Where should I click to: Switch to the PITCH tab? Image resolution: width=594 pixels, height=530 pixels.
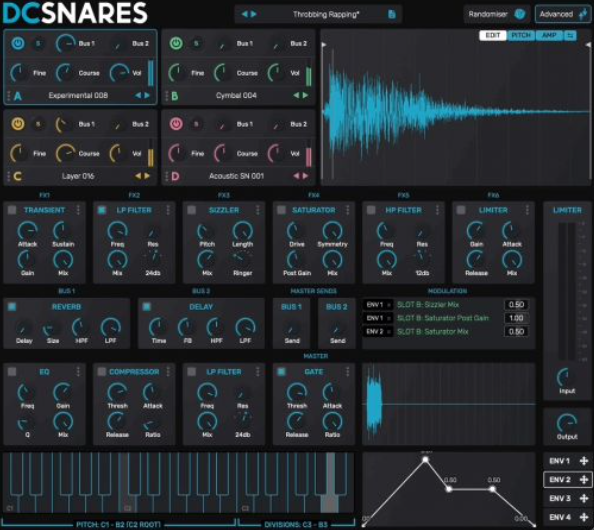pos(521,35)
